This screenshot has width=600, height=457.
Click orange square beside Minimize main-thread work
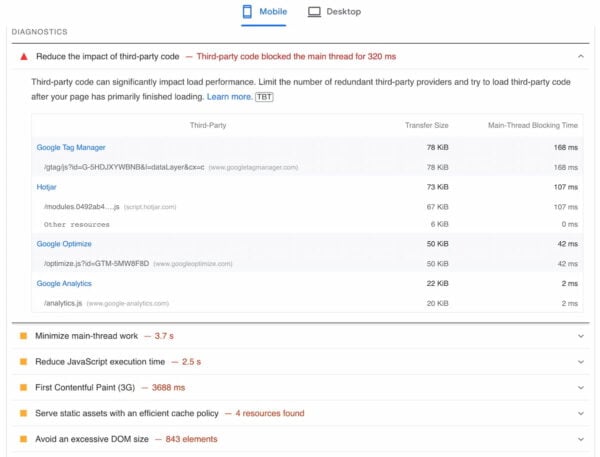(x=24, y=336)
